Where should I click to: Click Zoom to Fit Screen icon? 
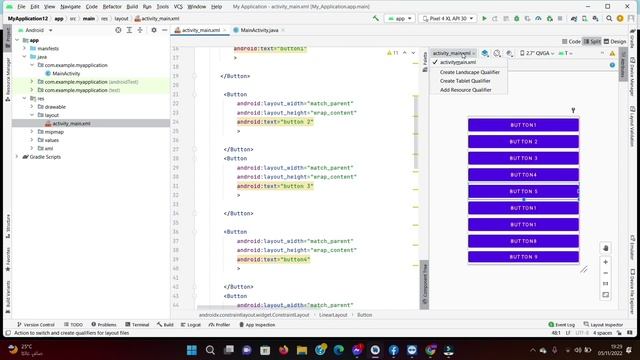(x=606, y=295)
